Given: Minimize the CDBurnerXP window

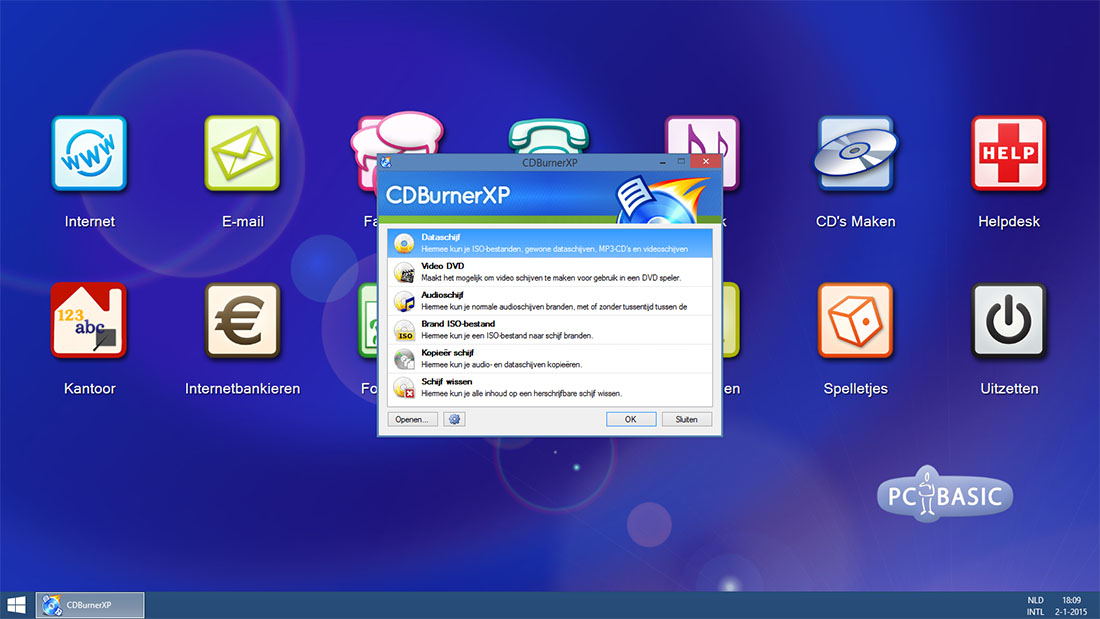Looking at the screenshot, I should (663, 162).
